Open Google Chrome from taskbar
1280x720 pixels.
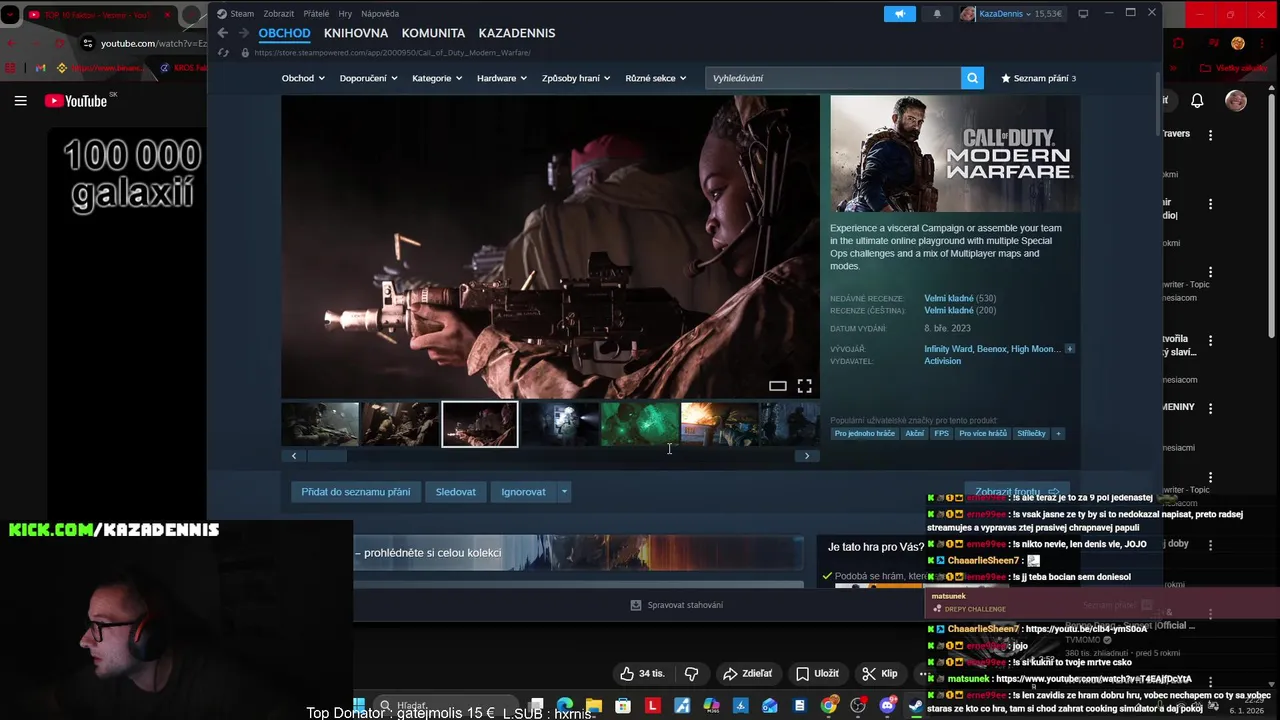point(829,706)
